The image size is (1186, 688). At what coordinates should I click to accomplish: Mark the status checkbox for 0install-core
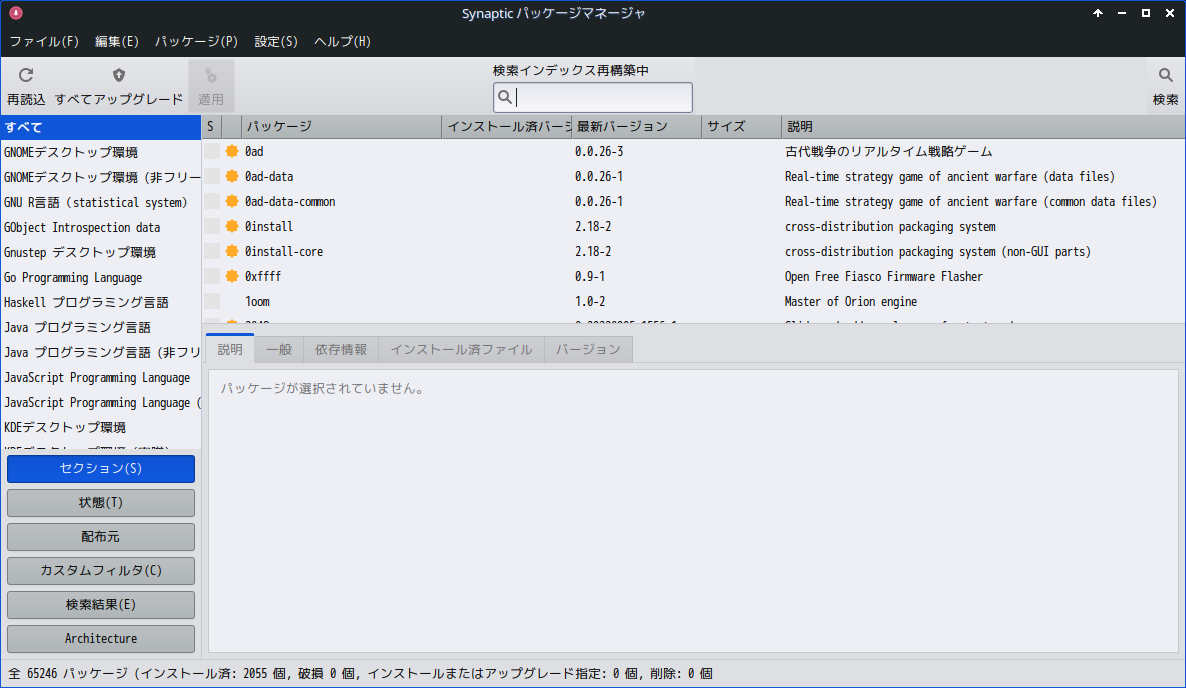(212, 251)
